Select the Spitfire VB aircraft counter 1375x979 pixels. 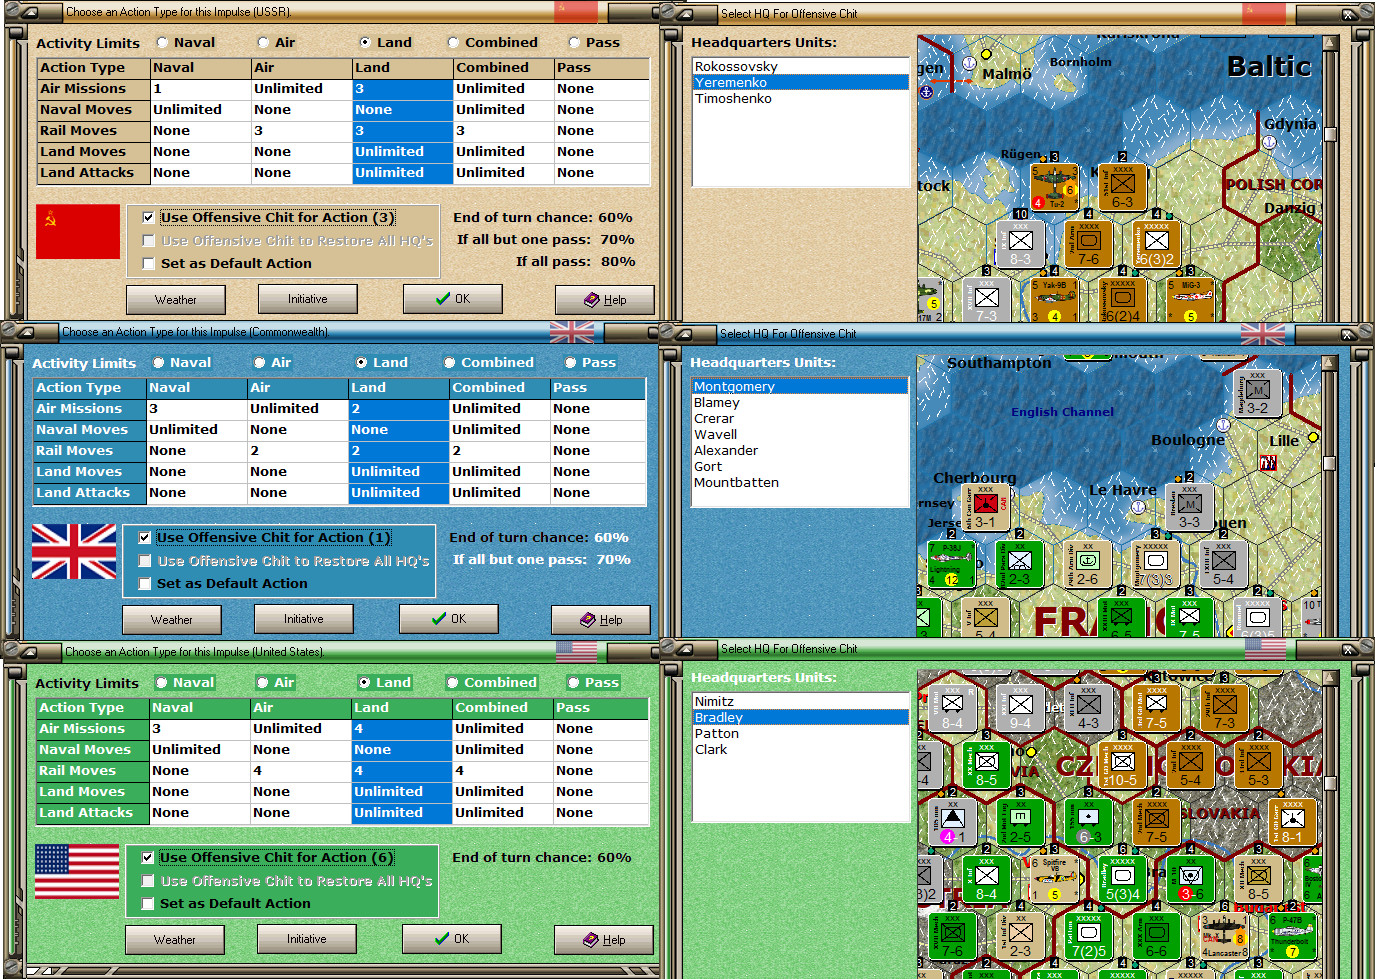[1055, 878]
